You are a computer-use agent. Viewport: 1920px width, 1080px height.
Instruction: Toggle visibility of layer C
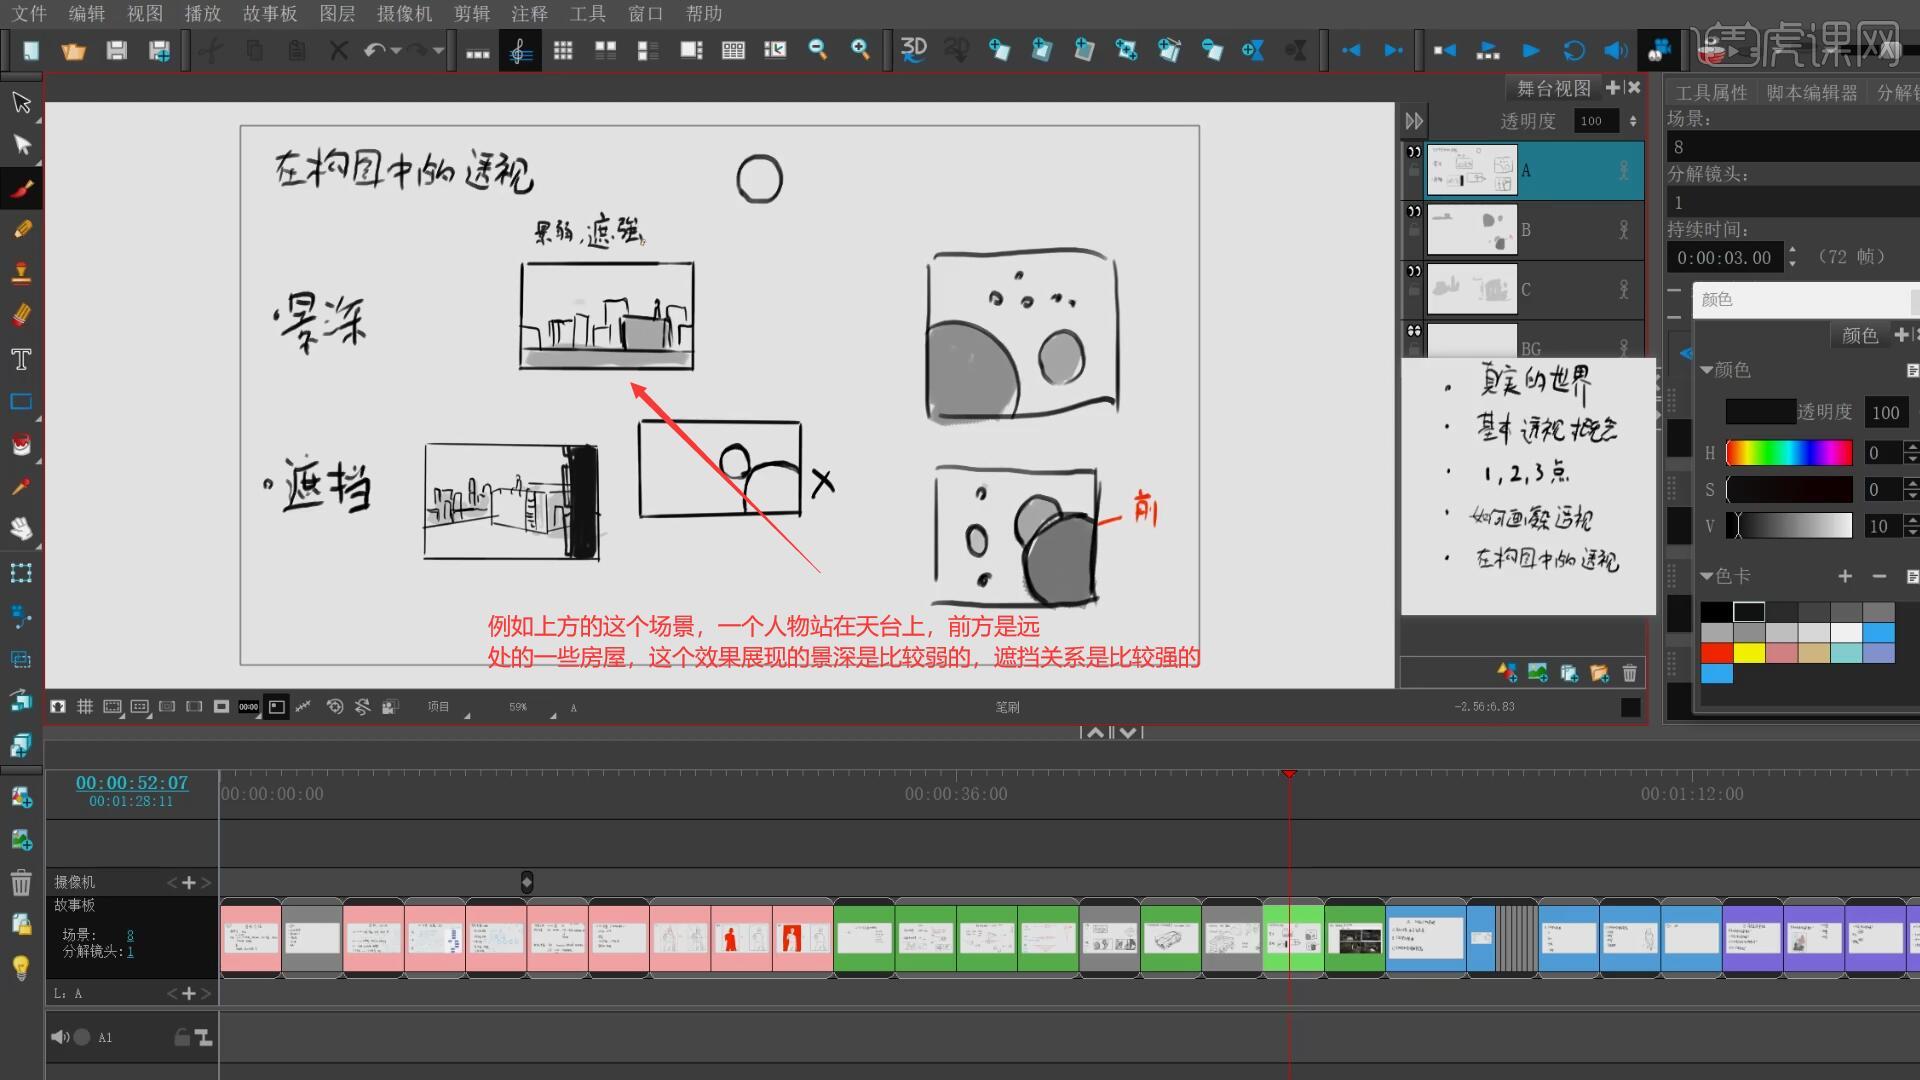pos(1414,271)
